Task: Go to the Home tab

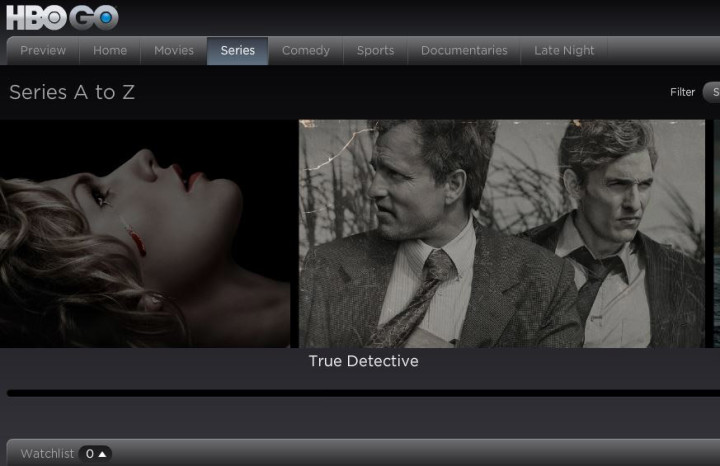Action: click(110, 51)
